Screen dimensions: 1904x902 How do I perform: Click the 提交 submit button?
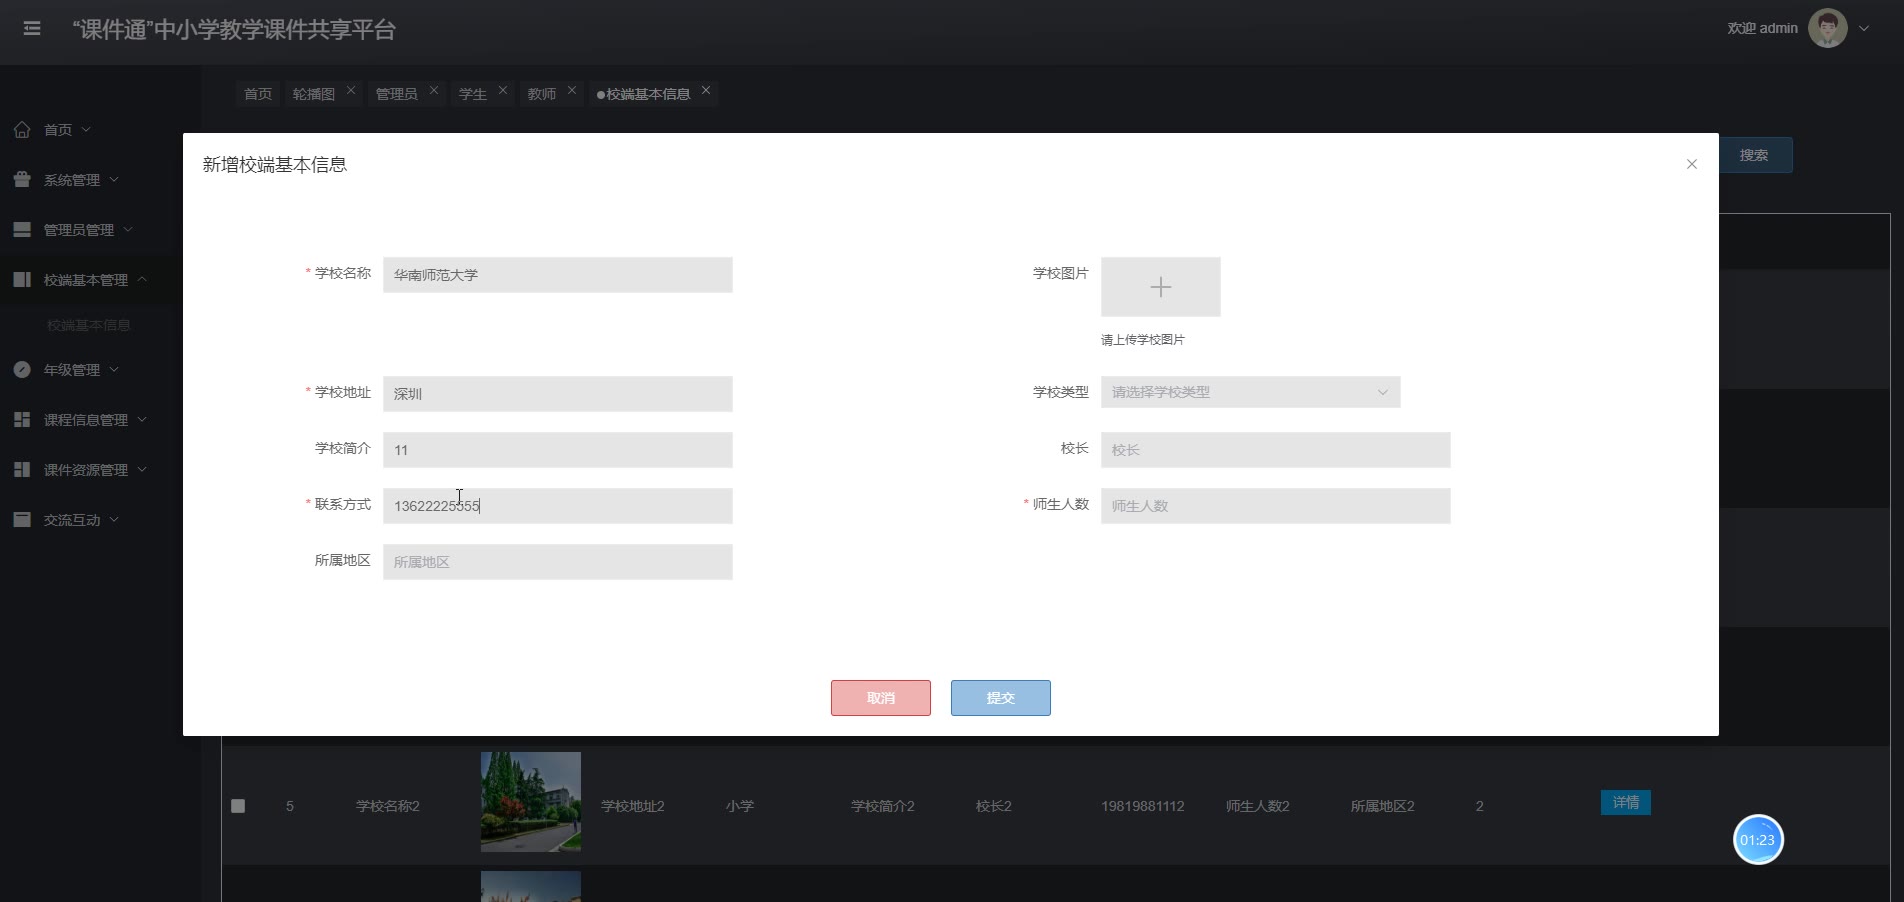pyautogui.click(x=1001, y=698)
